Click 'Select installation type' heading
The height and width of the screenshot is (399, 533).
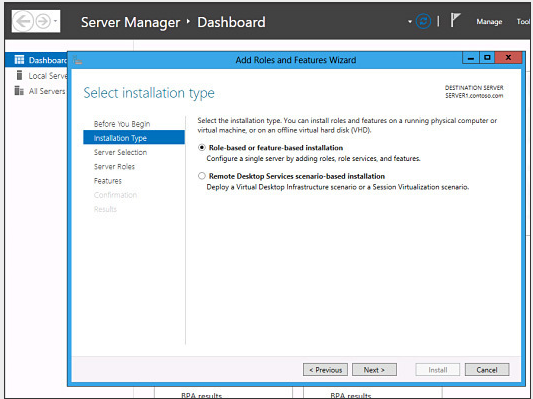tap(149, 93)
